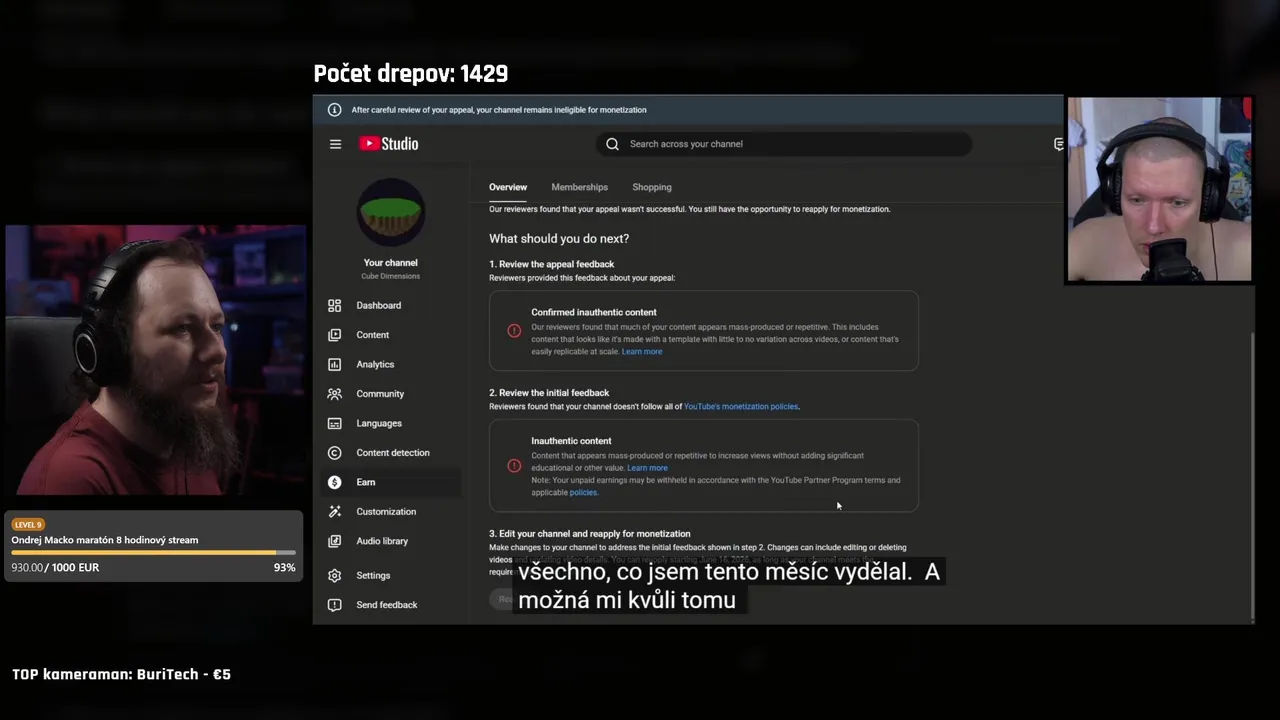Viewport: 1280px width, 720px height.
Task: Click the donation goal progress bar
Action: coord(154,553)
